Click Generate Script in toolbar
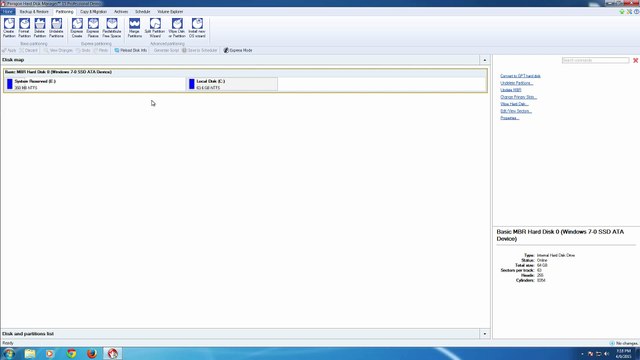The width and height of the screenshot is (640, 360). (166, 50)
